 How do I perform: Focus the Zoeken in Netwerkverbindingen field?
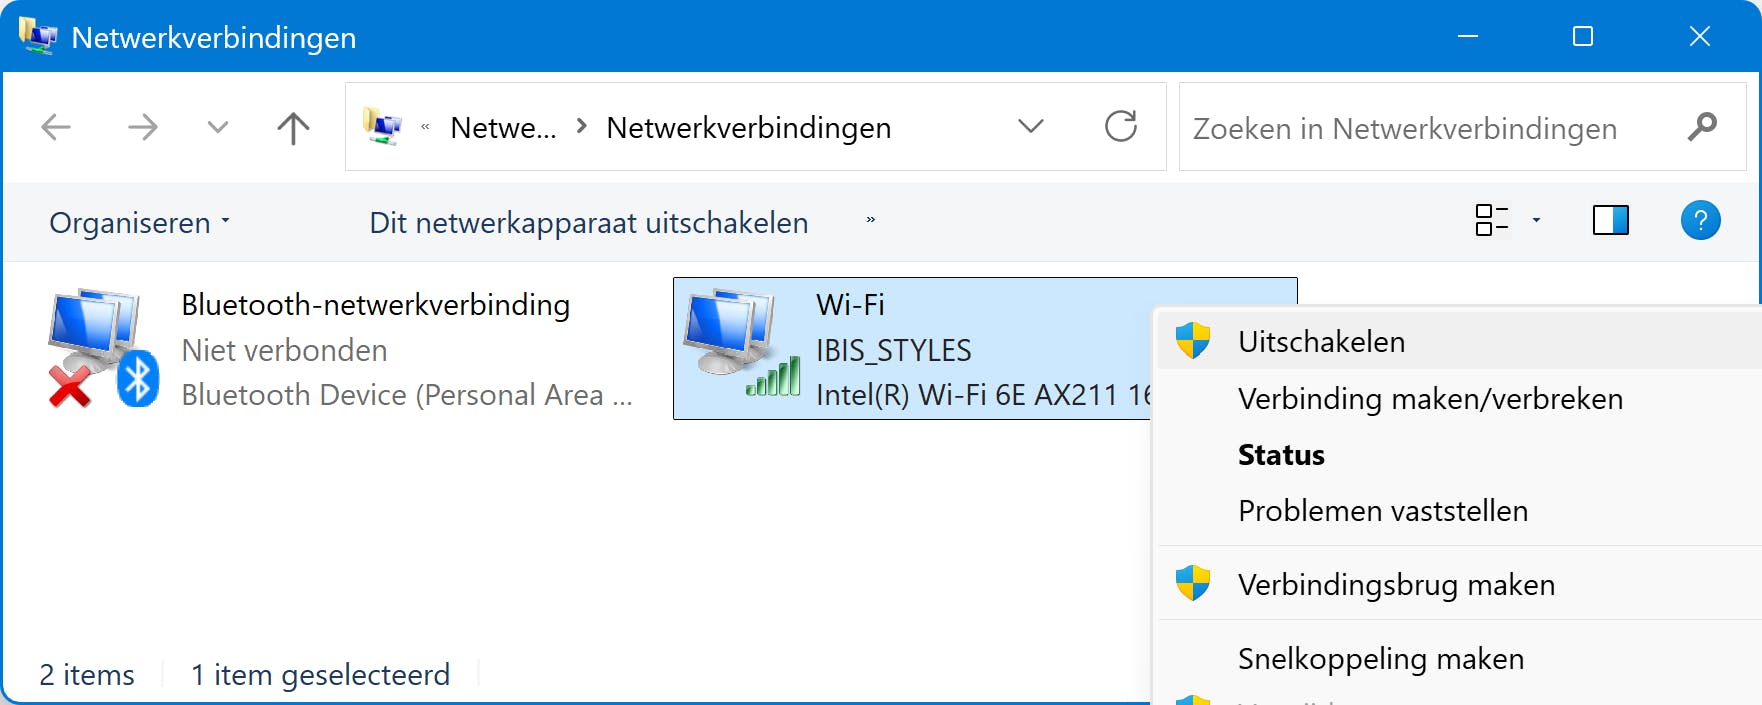tap(1420, 128)
